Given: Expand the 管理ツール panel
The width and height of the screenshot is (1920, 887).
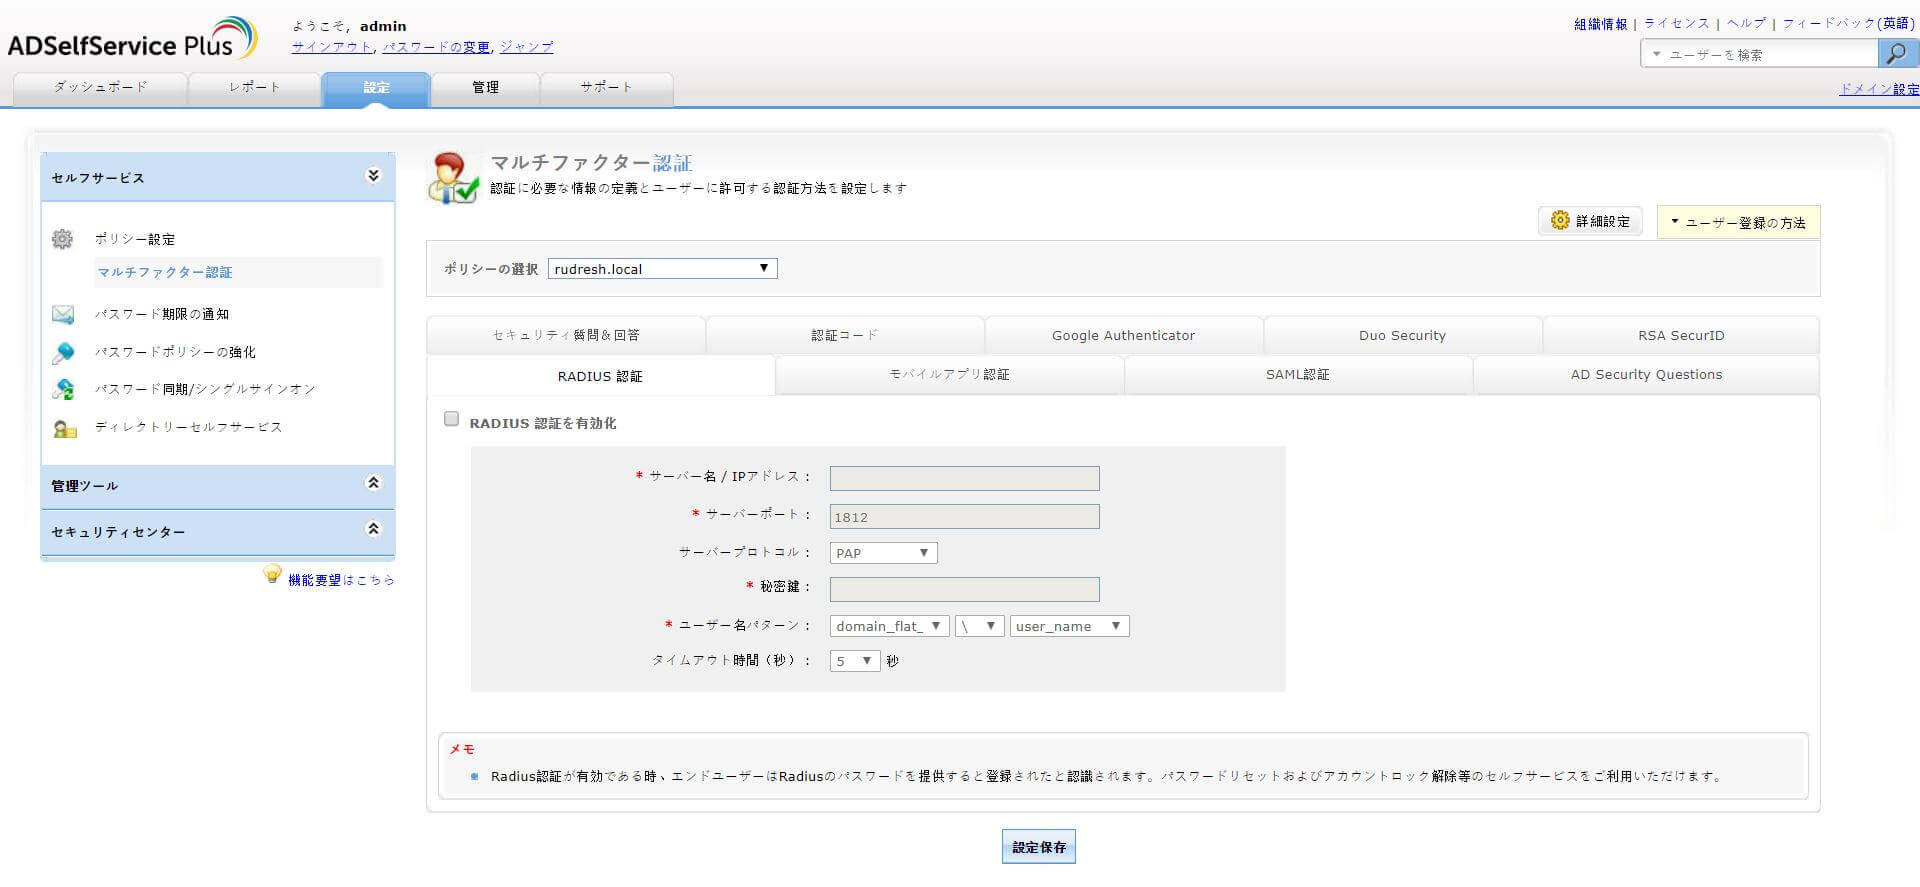Looking at the screenshot, I should pos(373,483).
